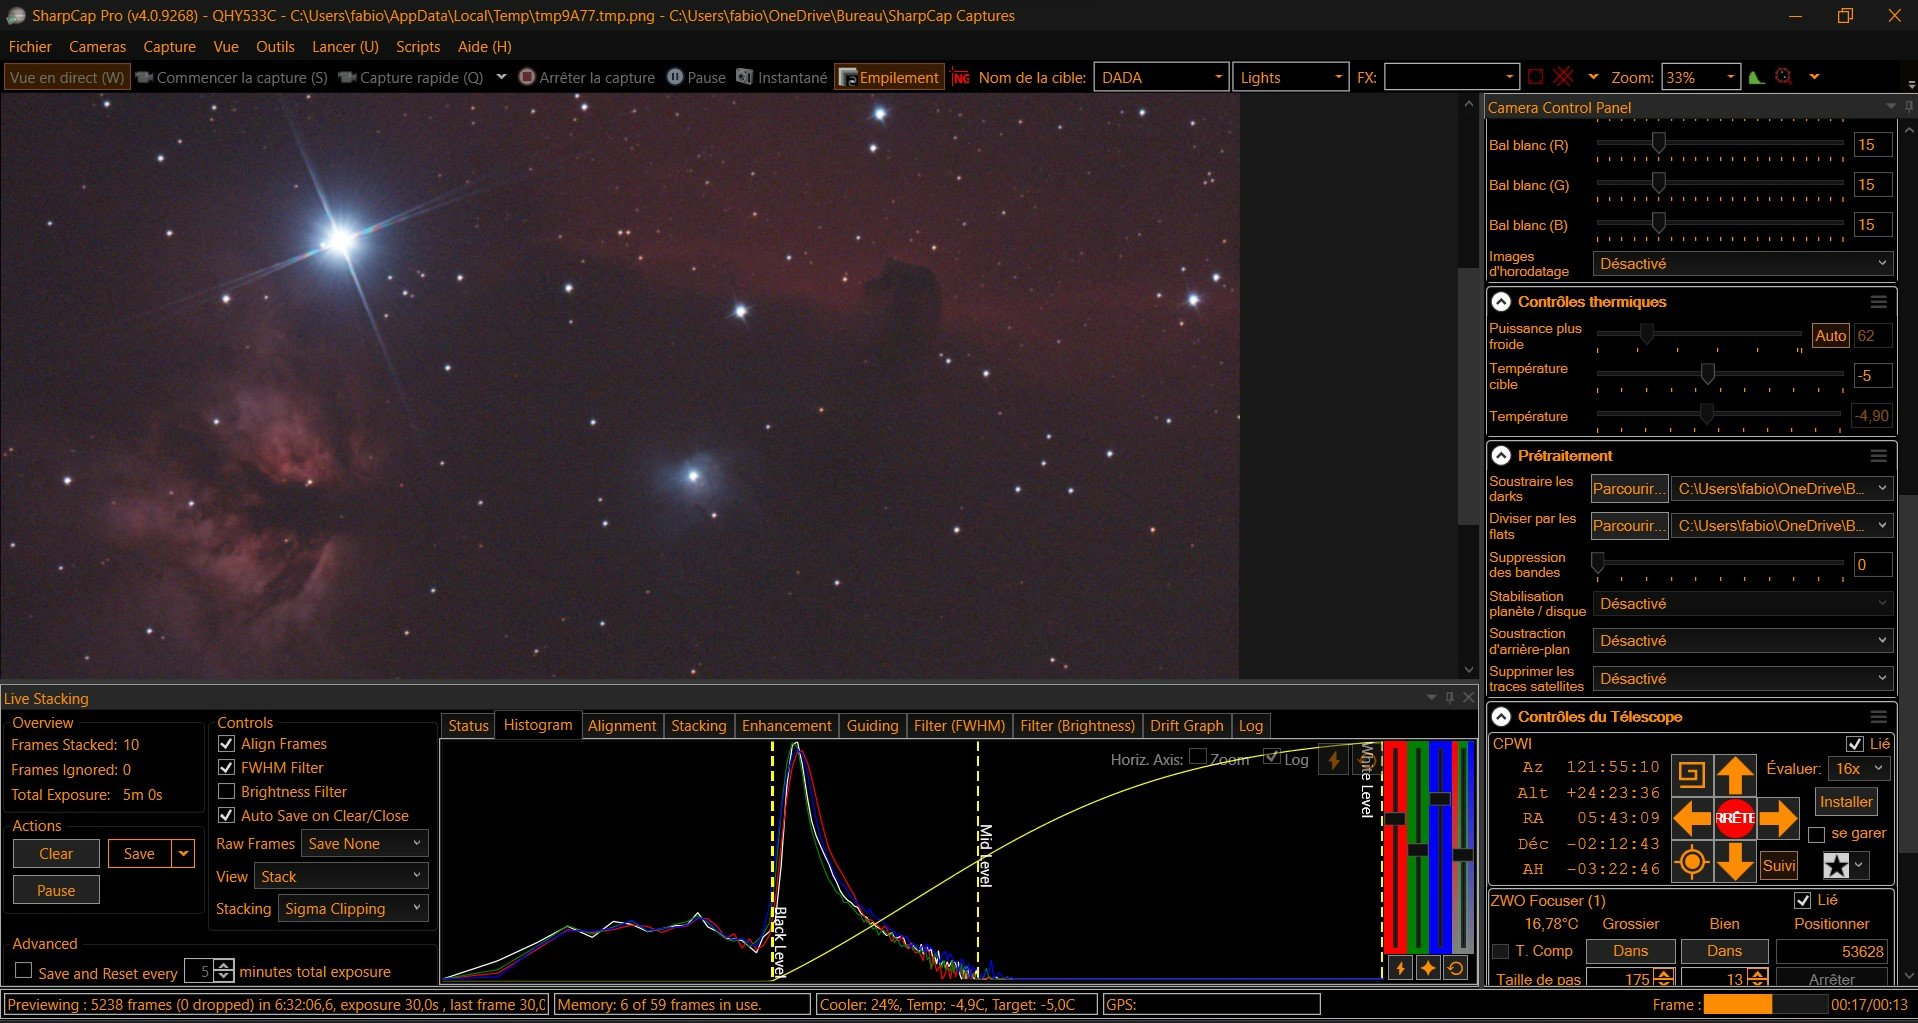Screen dimensions: 1918x1023
Task: Open the Prétraitement panel hamburger menu
Action: (1879, 455)
